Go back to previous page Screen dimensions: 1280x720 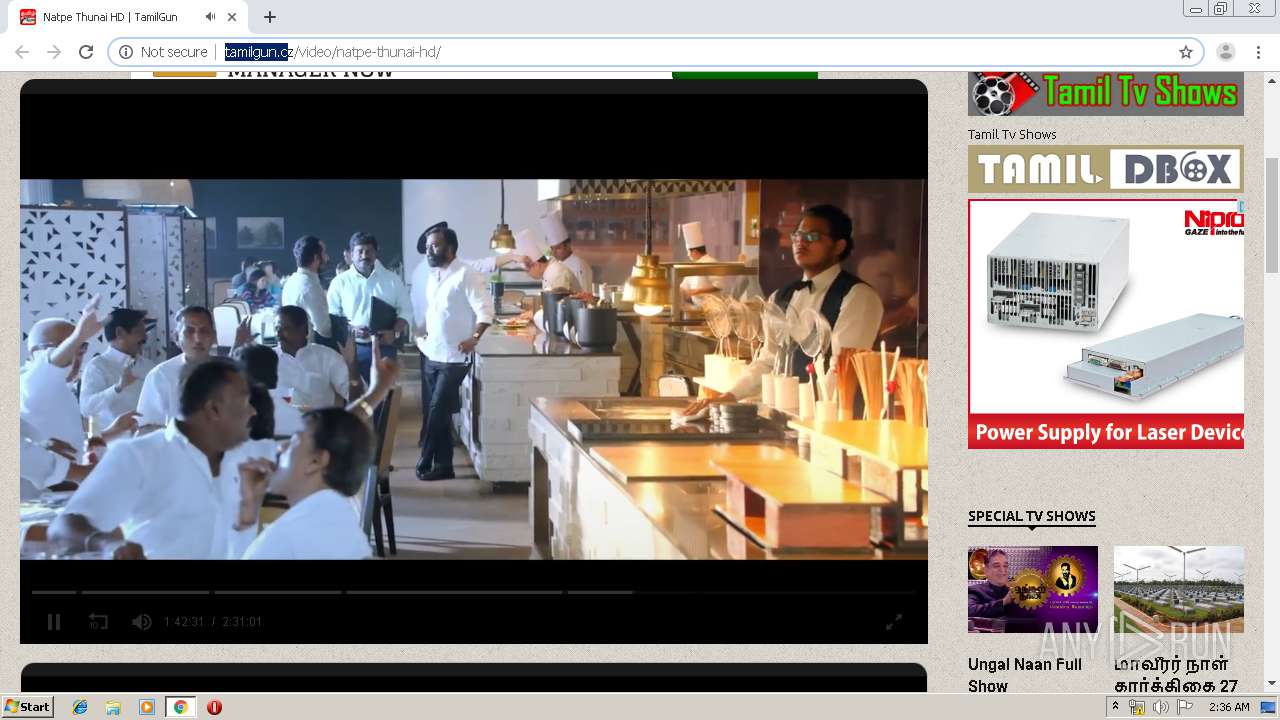pos(22,52)
